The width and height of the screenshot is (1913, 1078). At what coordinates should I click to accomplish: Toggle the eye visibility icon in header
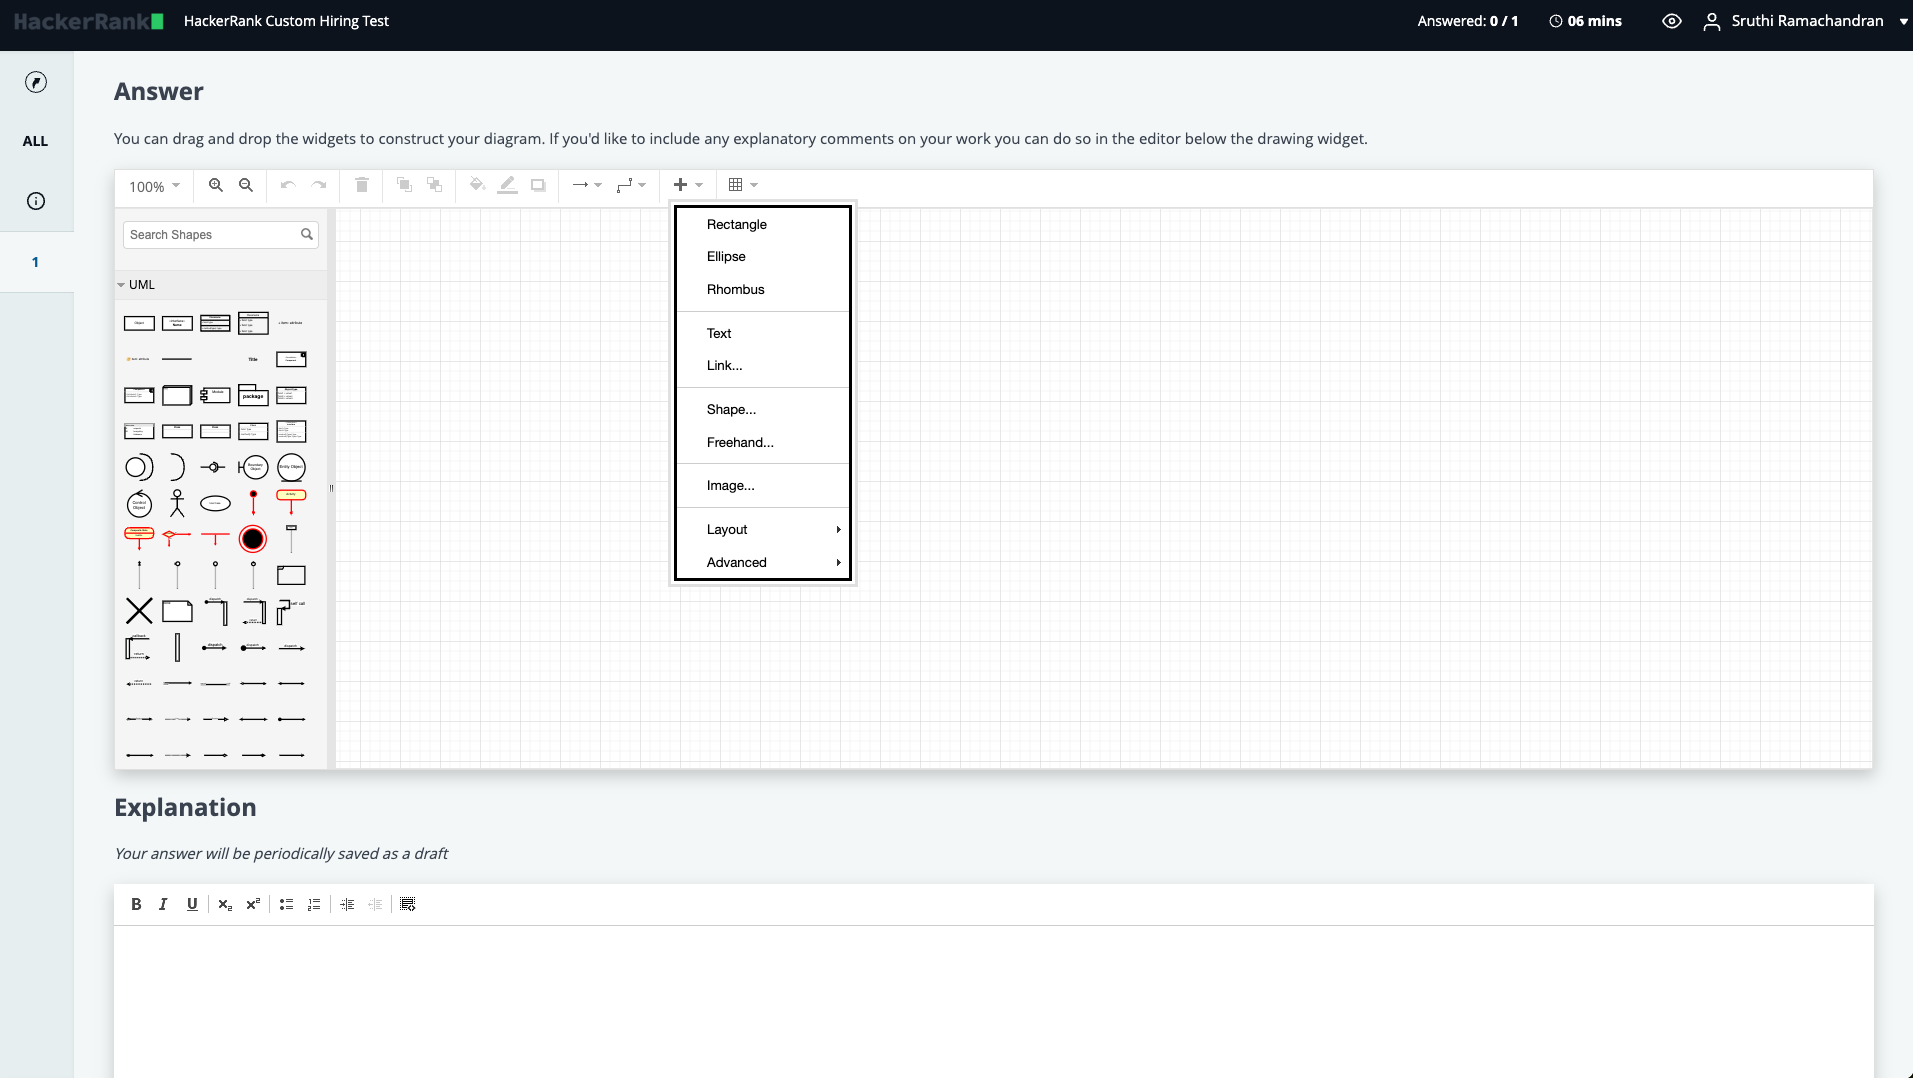[x=1672, y=21]
